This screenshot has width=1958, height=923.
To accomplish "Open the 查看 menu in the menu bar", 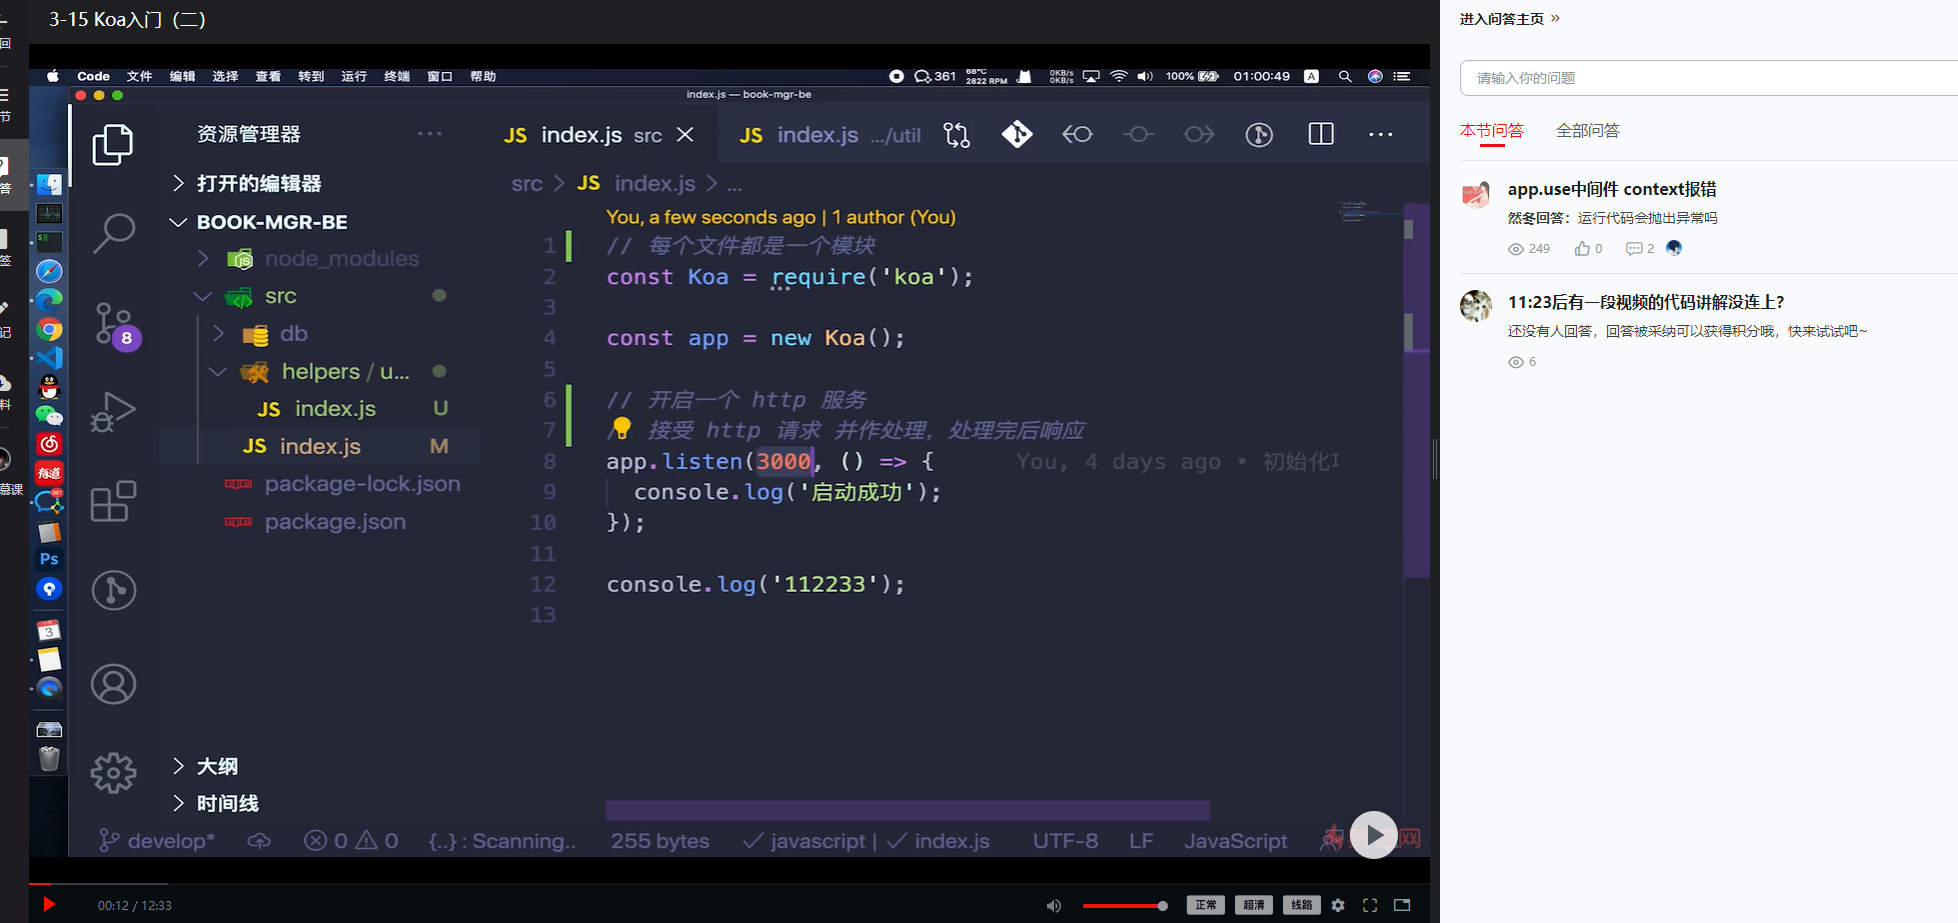I will pyautogui.click(x=268, y=76).
